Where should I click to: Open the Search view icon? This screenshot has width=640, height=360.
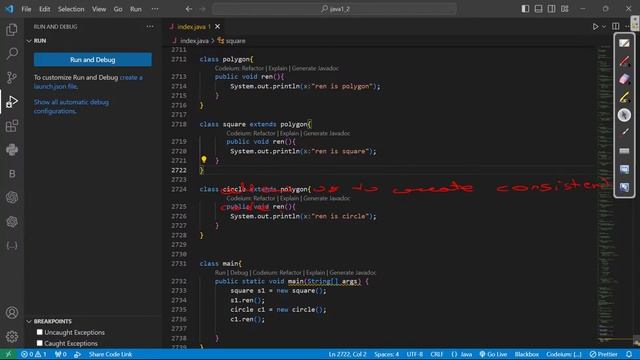click(x=12, y=53)
